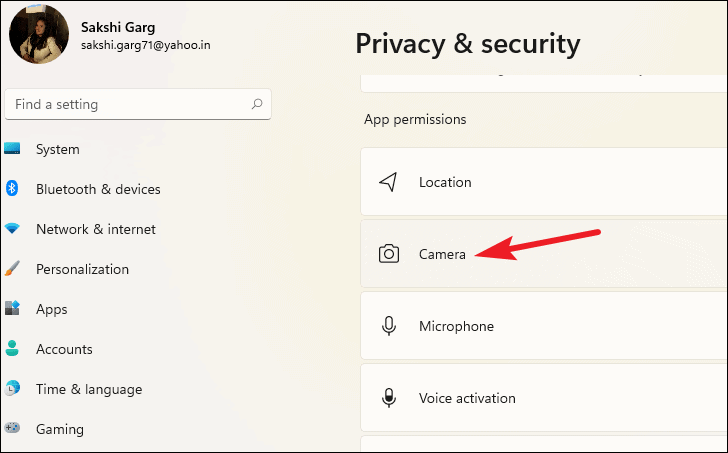Image resolution: width=728 pixels, height=453 pixels.
Task: Click the Gaming controller icon
Action: click(12, 427)
